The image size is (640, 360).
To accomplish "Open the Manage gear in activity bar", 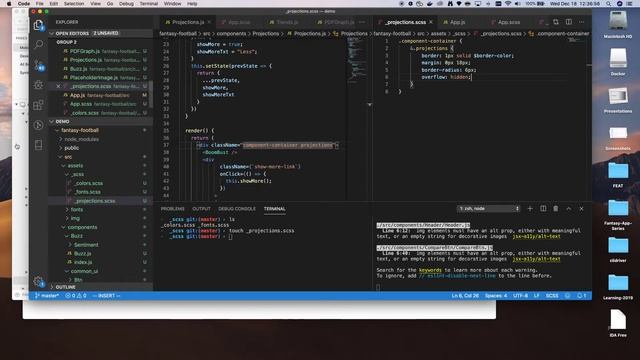I will point(38,281).
